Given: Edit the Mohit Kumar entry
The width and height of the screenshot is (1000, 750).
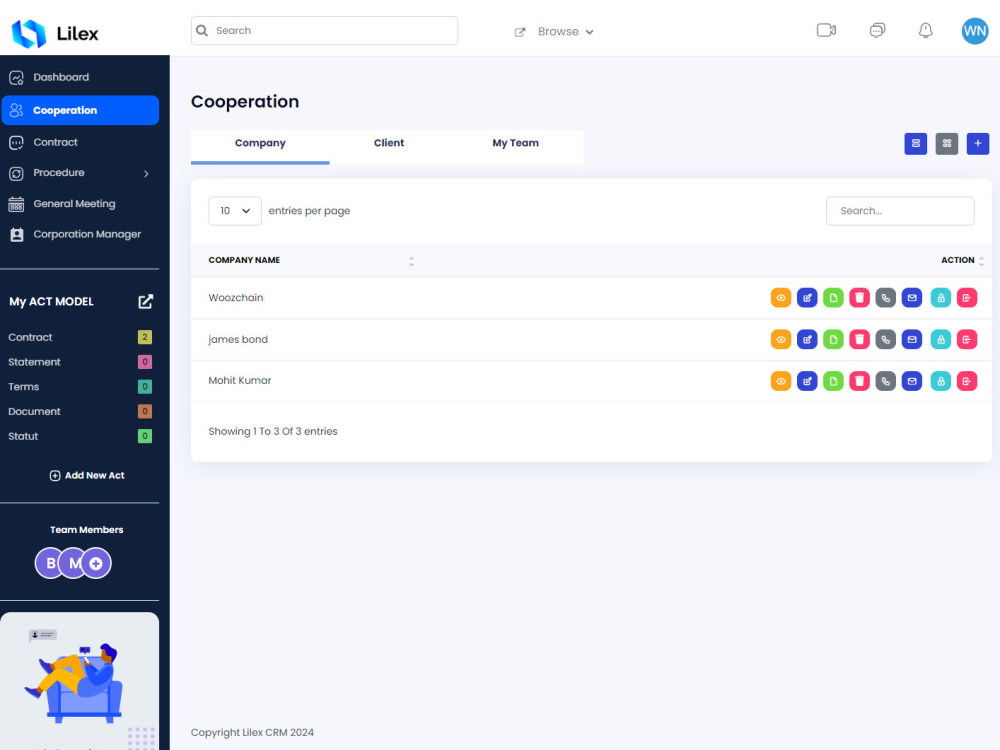Looking at the screenshot, I should click(x=807, y=381).
